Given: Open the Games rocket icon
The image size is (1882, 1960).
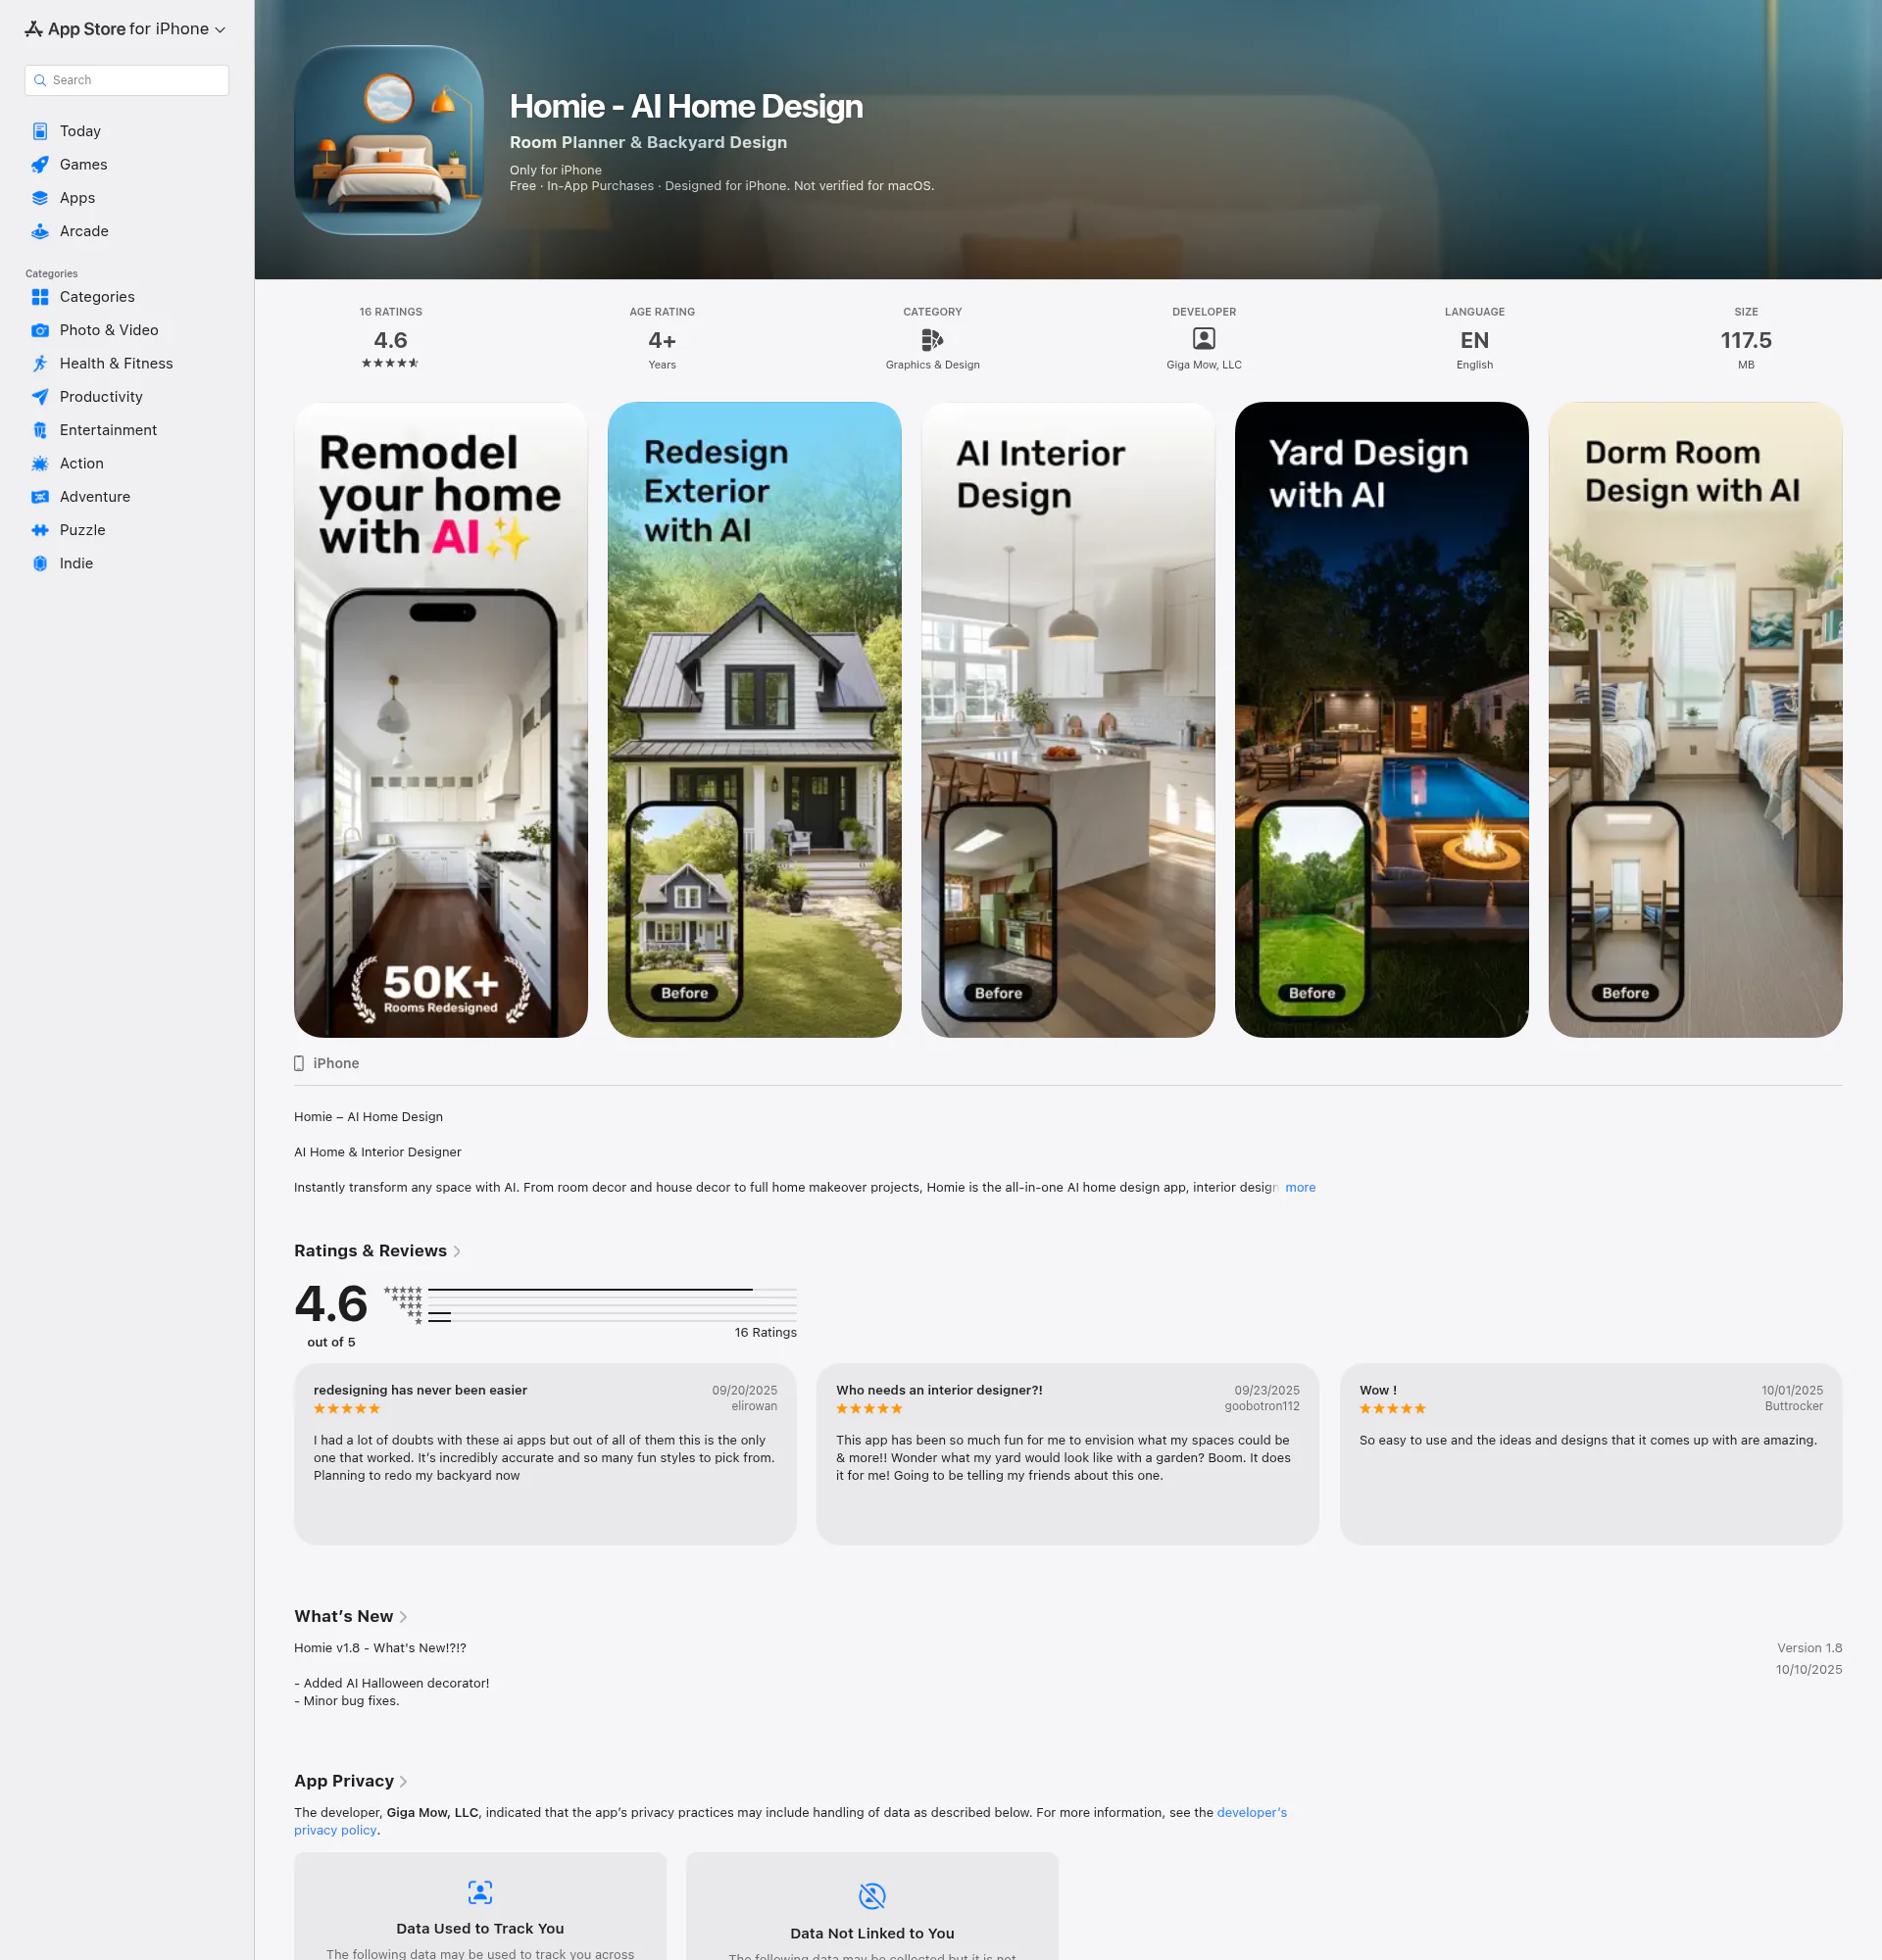Looking at the screenshot, I should click(x=40, y=164).
